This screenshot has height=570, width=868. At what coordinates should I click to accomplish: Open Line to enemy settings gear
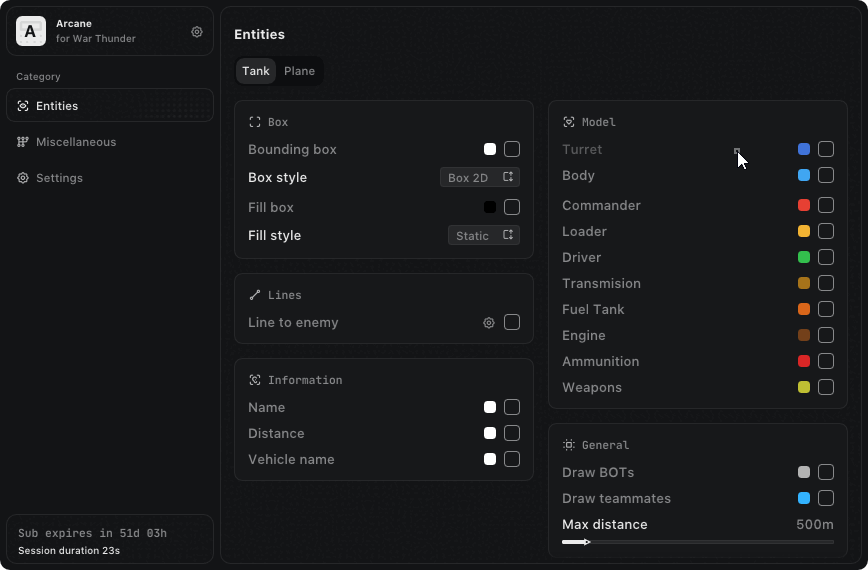pyautogui.click(x=489, y=322)
